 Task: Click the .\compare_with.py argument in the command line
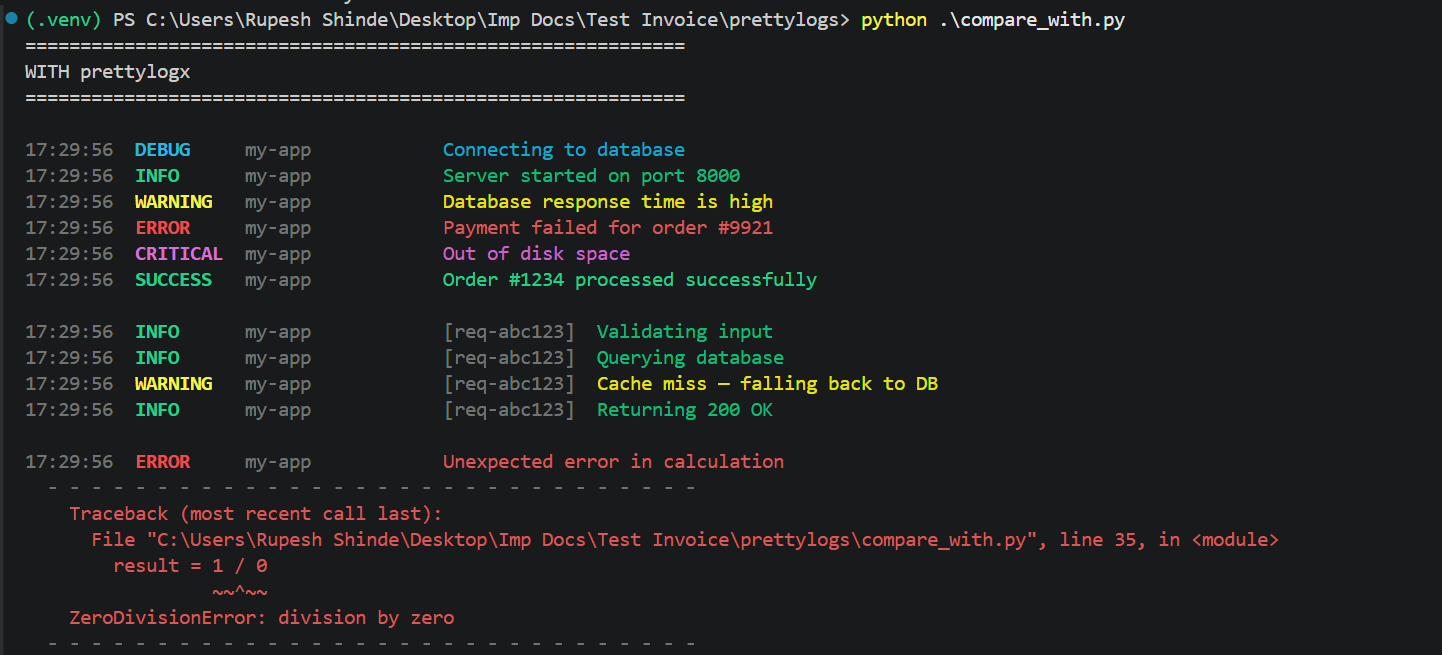click(x=1032, y=20)
